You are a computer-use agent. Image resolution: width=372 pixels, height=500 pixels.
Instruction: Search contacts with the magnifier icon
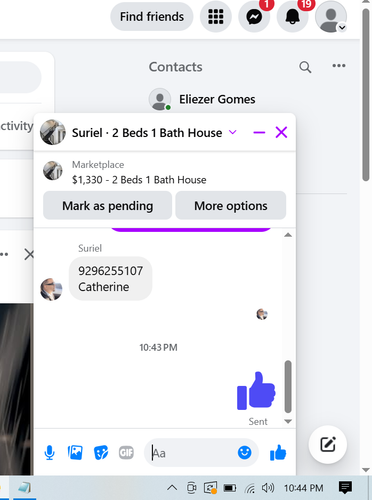305,67
